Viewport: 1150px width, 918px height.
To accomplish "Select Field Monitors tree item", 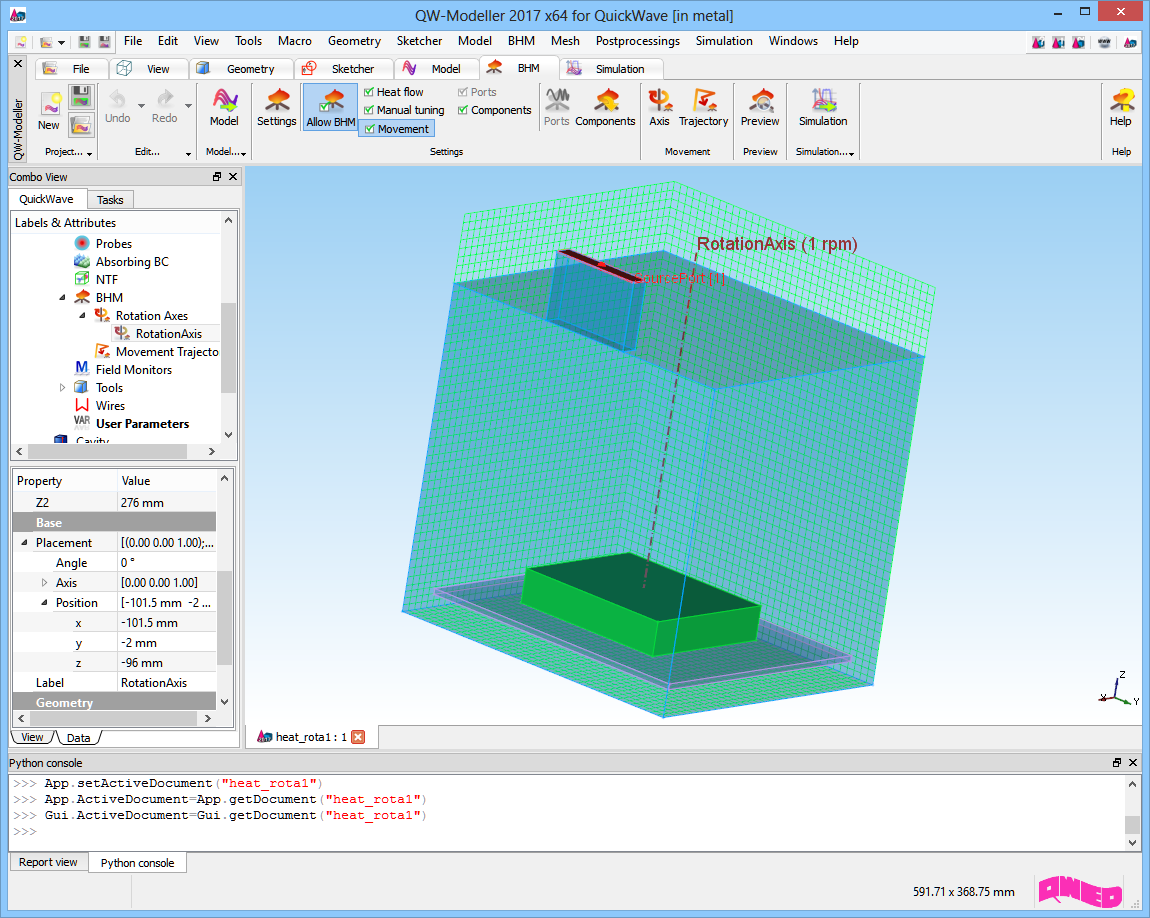I will pyautogui.click(x=133, y=370).
